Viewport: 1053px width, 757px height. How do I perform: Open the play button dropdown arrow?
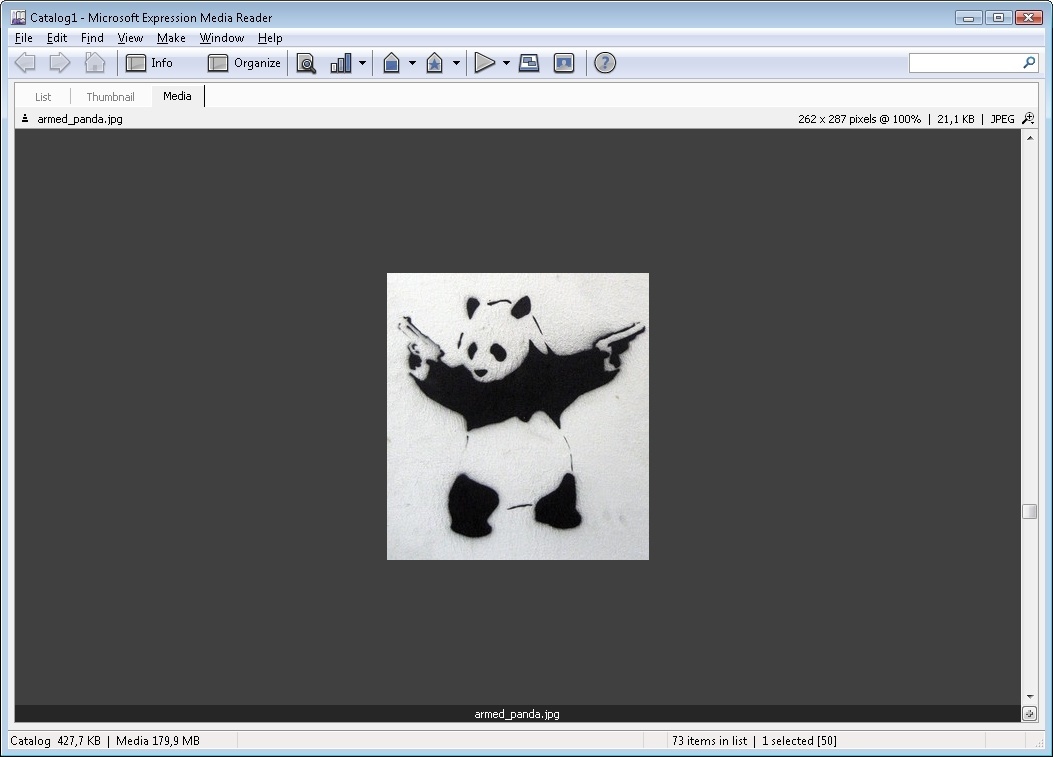pyautogui.click(x=506, y=63)
